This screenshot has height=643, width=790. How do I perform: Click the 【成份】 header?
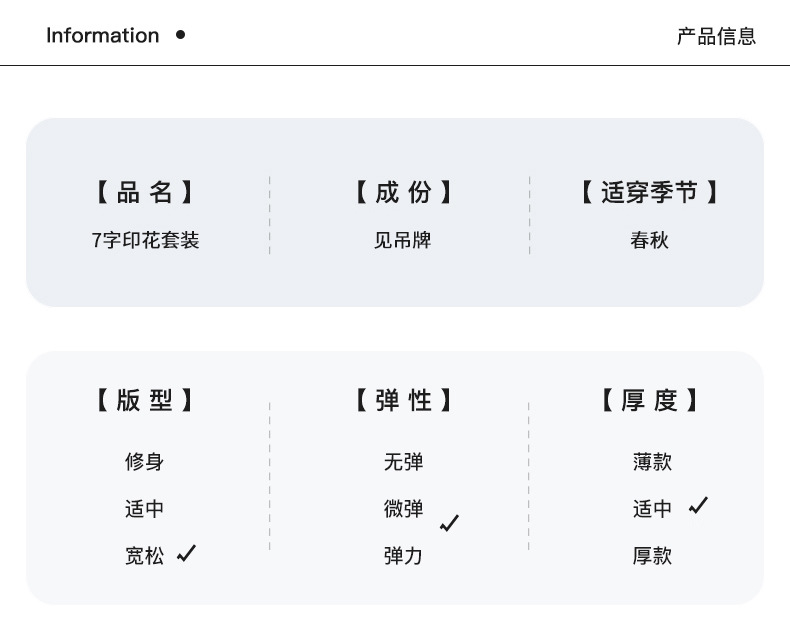[x=403, y=192]
